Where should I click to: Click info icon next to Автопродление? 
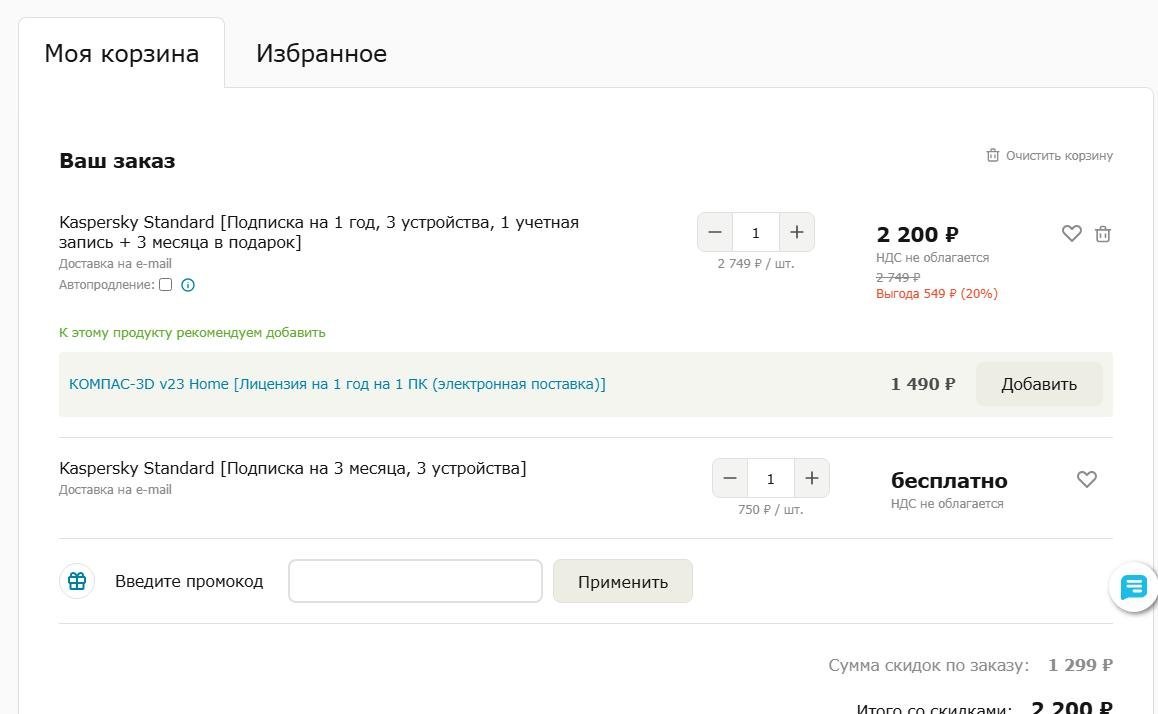pos(188,285)
